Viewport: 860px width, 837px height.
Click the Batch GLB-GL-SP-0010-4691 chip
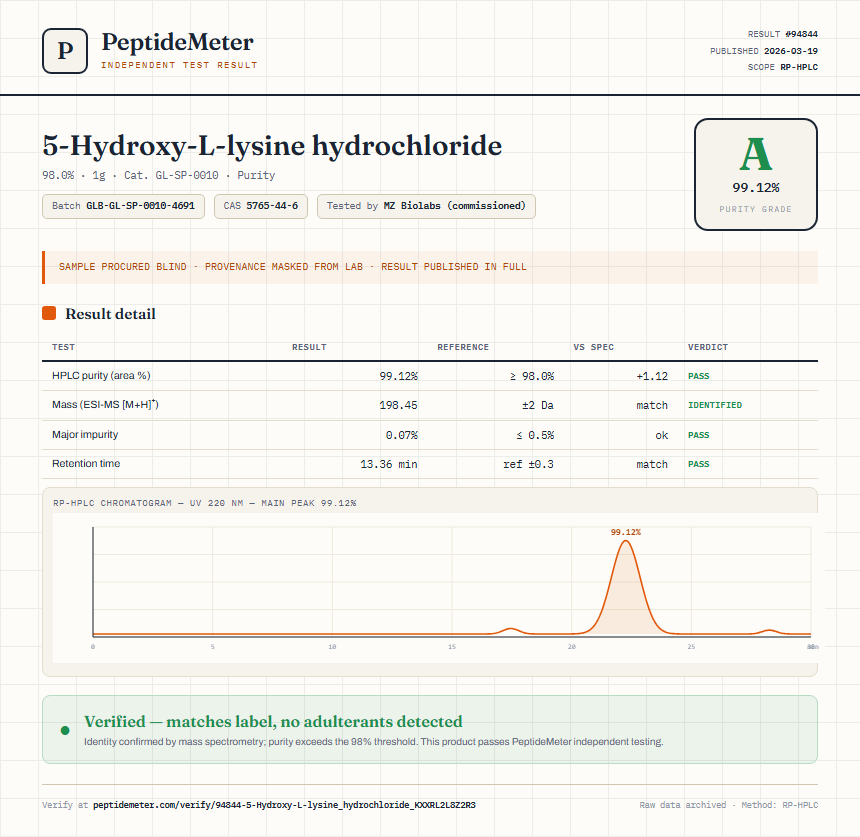coord(123,206)
